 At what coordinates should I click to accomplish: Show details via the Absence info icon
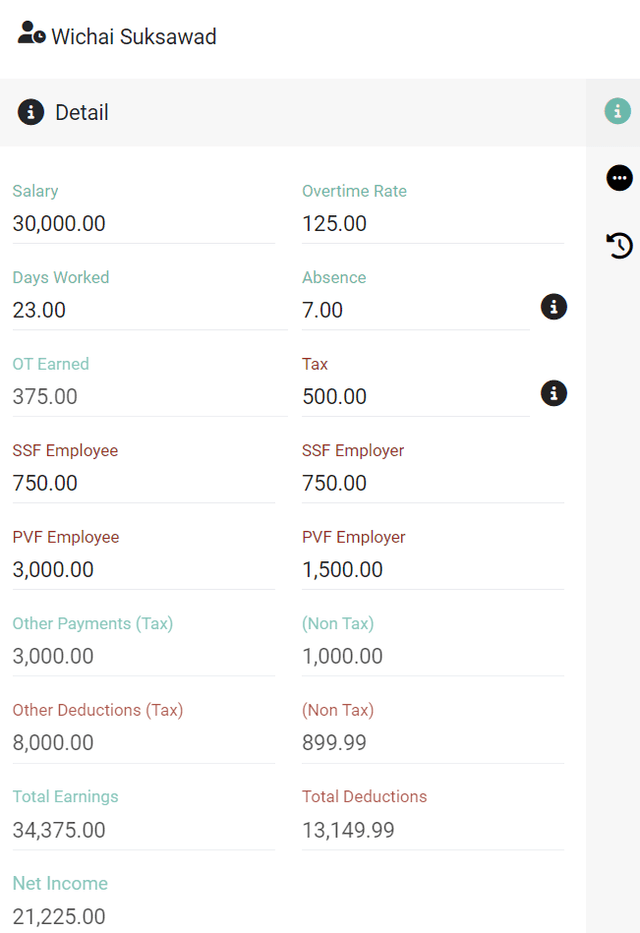pyautogui.click(x=554, y=307)
